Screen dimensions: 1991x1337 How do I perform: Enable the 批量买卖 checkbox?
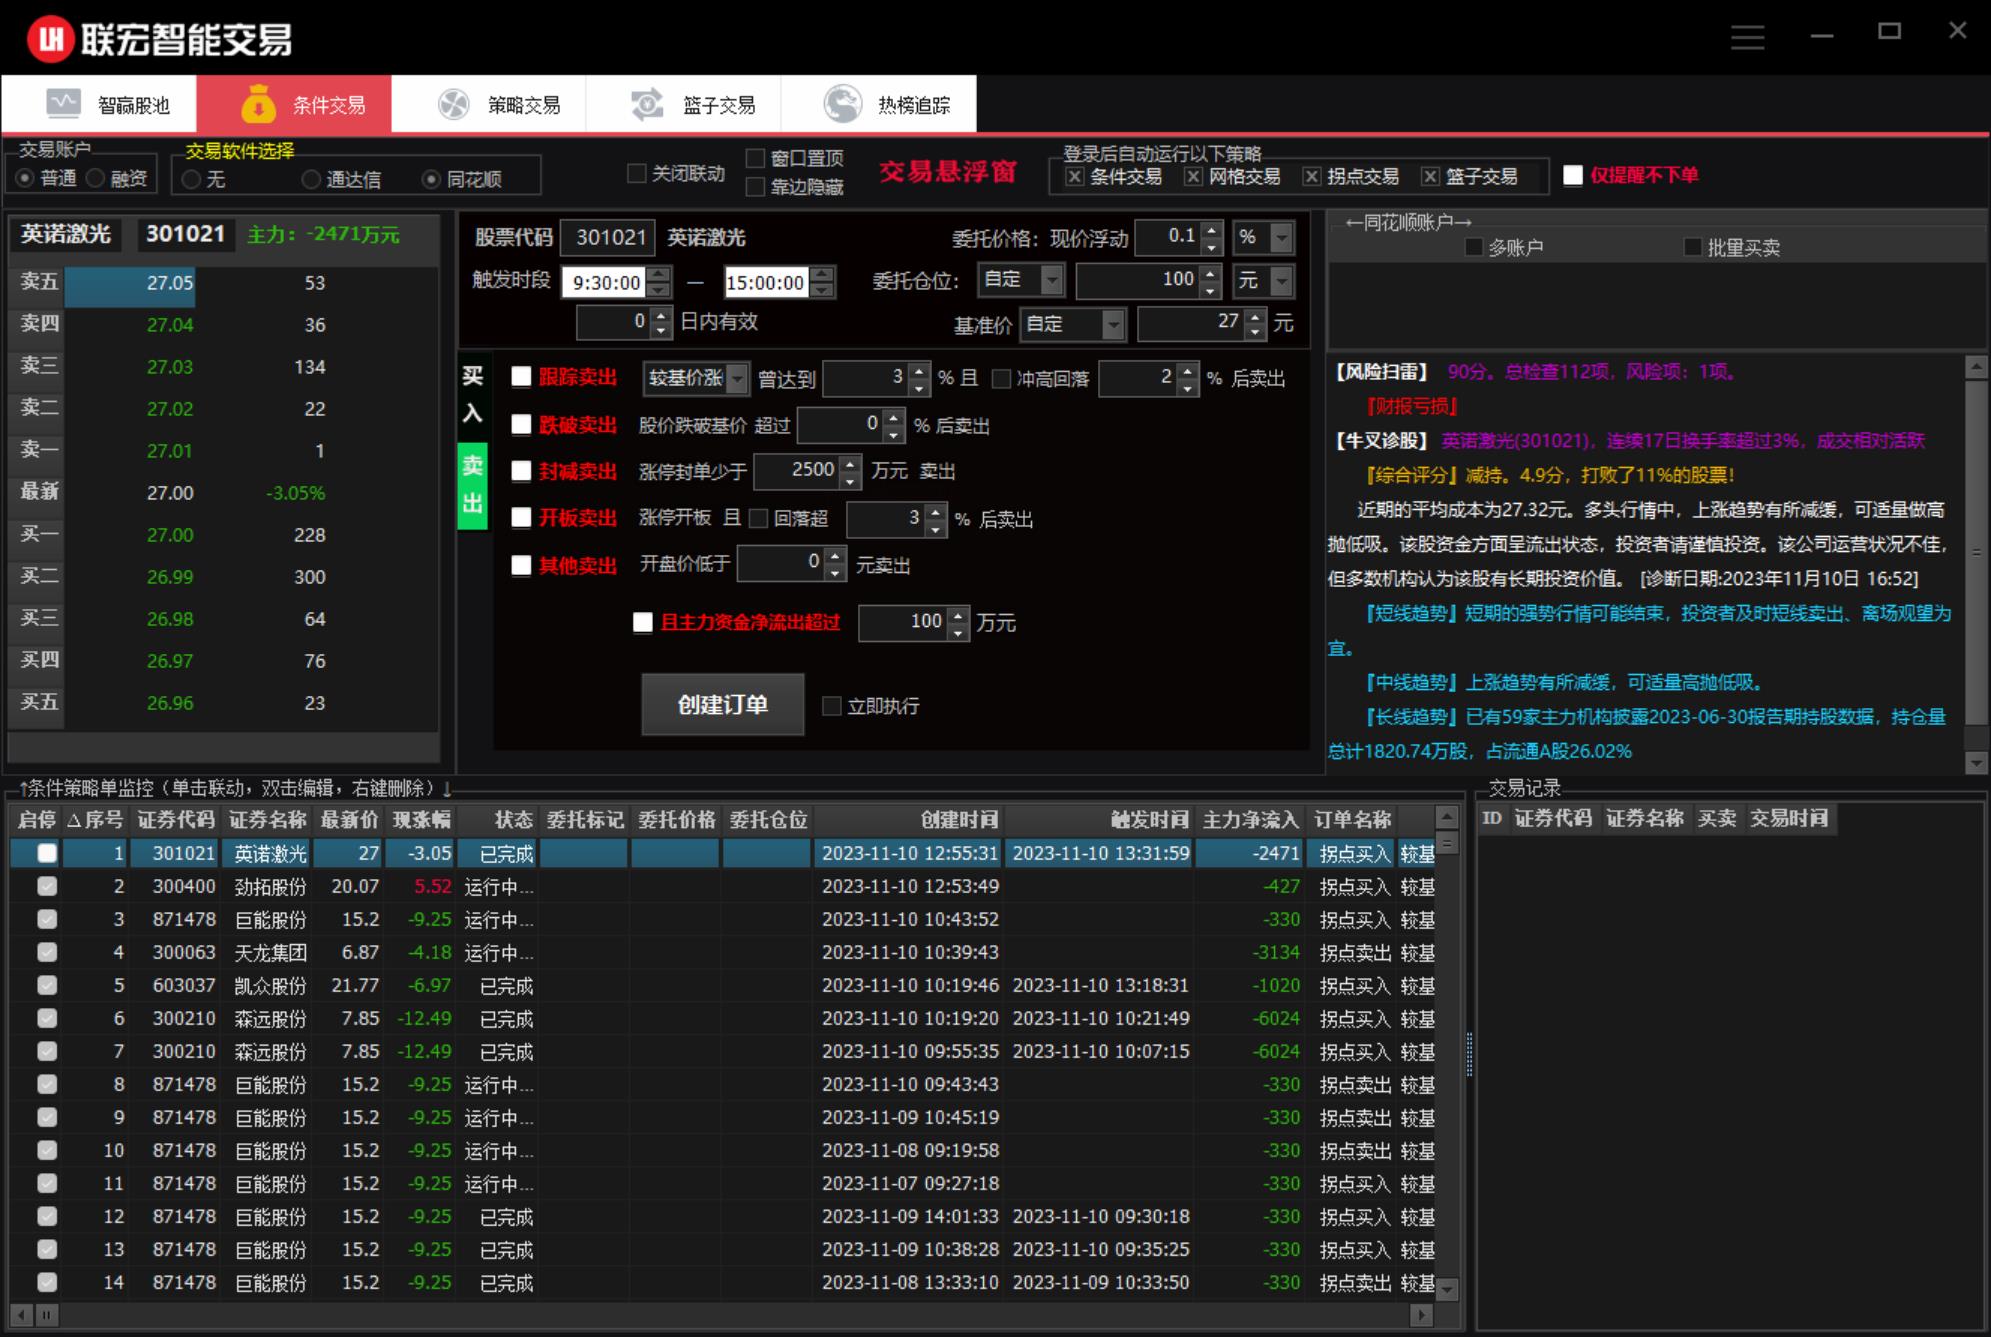pos(1693,247)
